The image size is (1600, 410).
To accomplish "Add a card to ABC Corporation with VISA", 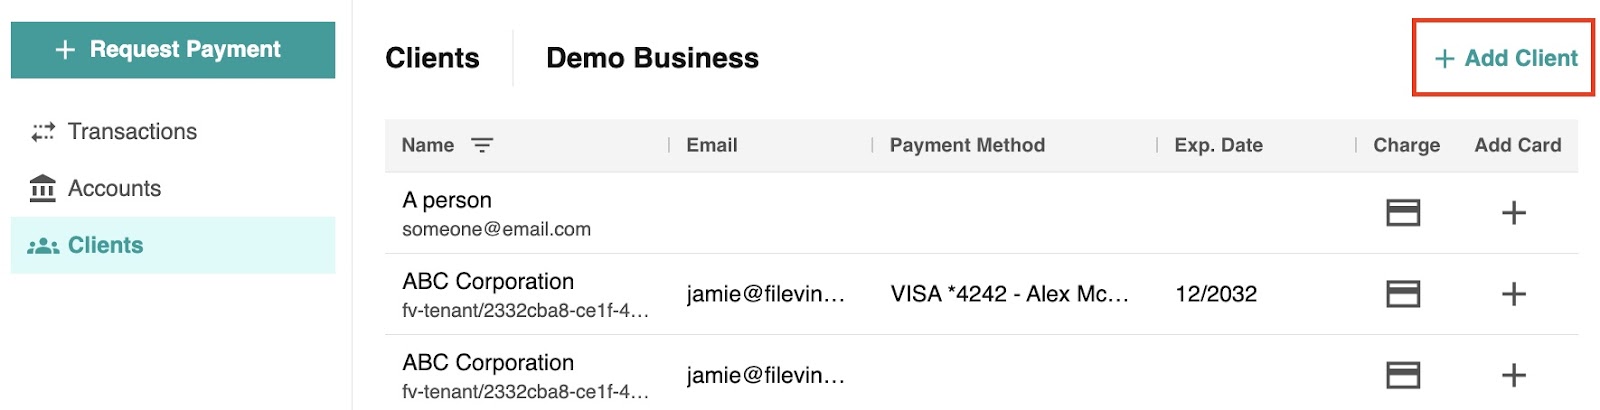I will tap(1514, 294).
